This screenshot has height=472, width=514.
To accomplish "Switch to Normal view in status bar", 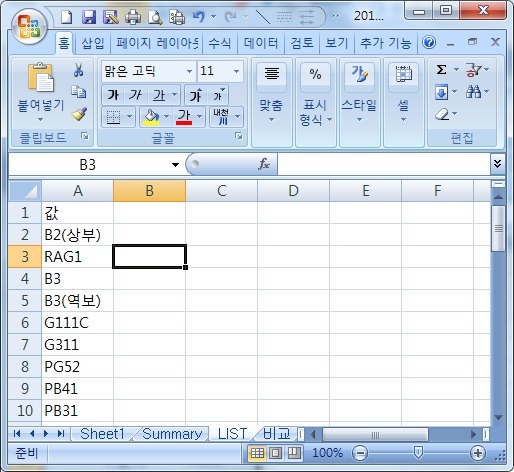I will pyautogui.click(x=257, y=453).
